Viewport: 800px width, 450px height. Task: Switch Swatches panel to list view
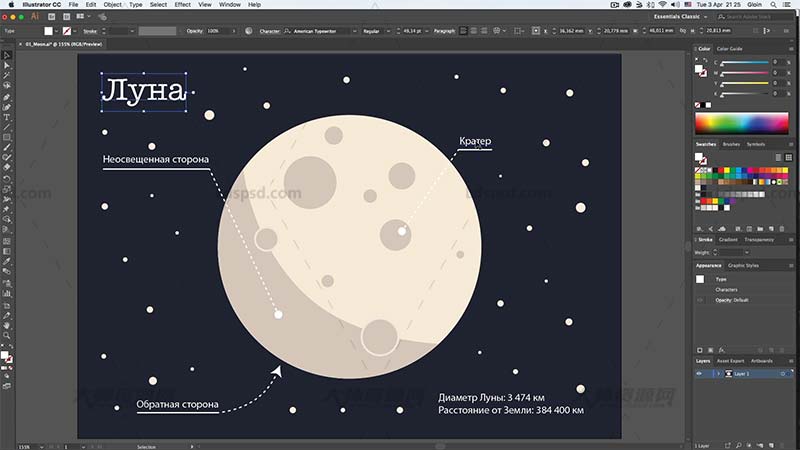[778, 157]
